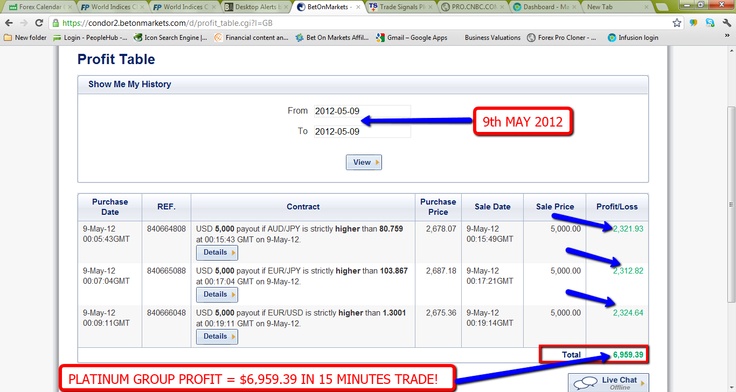736x392 pixels.
Task: Open Icon Search Engine bookmark
Action: [170, 38]
